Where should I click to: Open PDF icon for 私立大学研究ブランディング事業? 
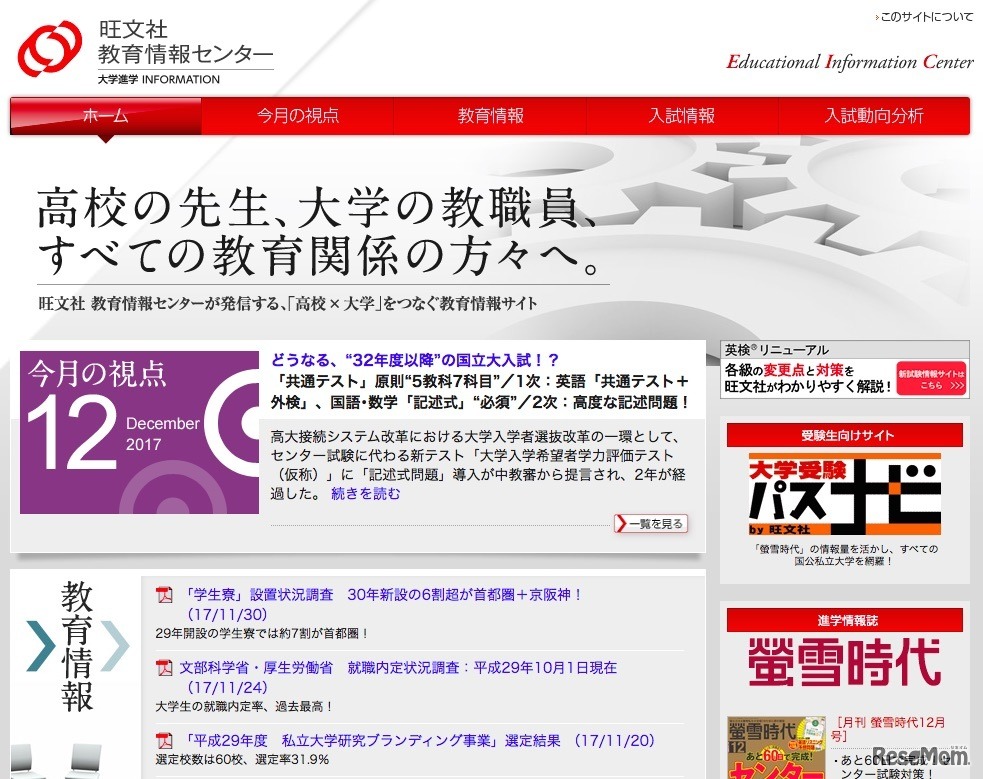[x=164, y=741]
